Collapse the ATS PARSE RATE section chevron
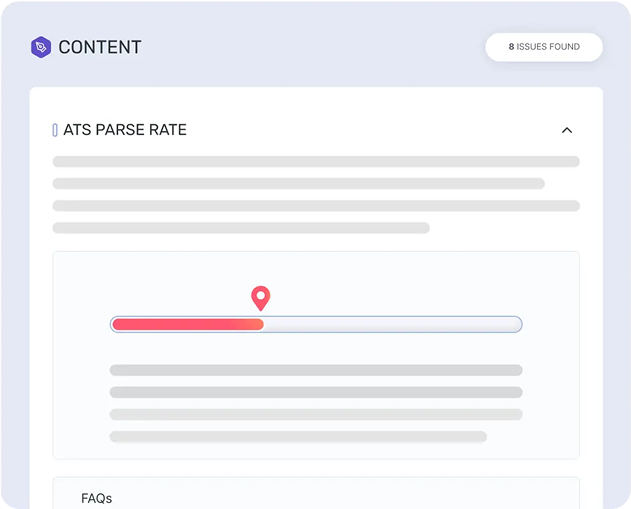 pyautogui.click(x=567, y=130)
